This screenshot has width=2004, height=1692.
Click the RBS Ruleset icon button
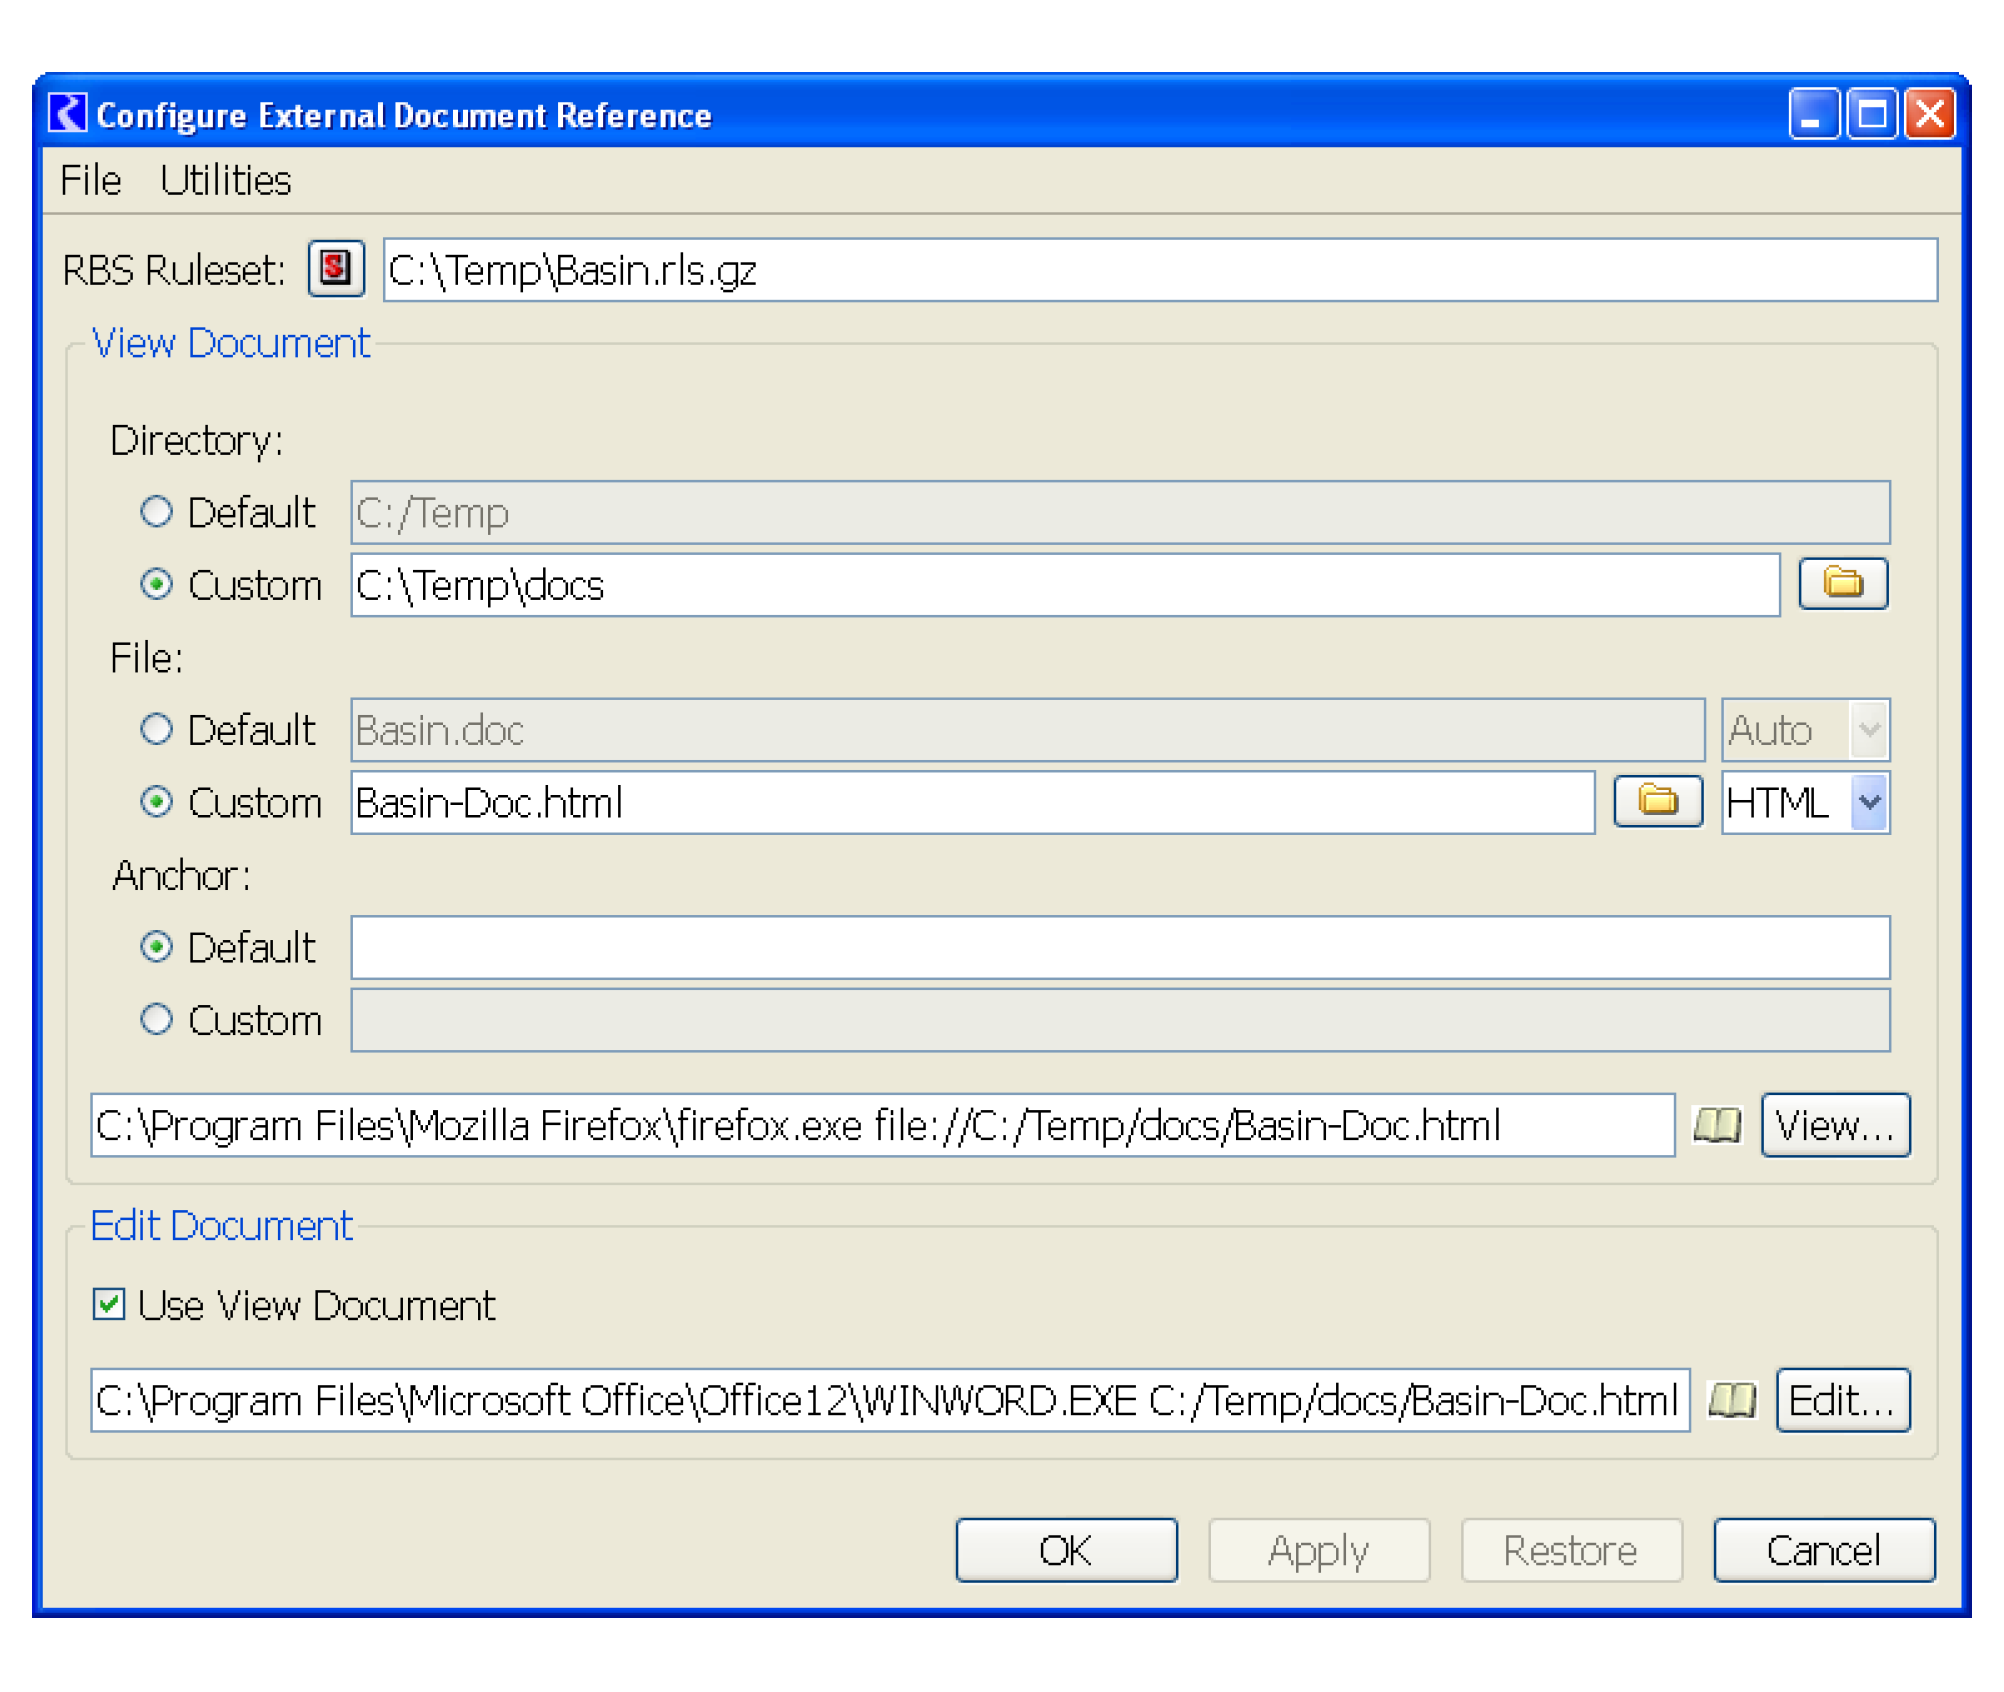tap(335, 269)
